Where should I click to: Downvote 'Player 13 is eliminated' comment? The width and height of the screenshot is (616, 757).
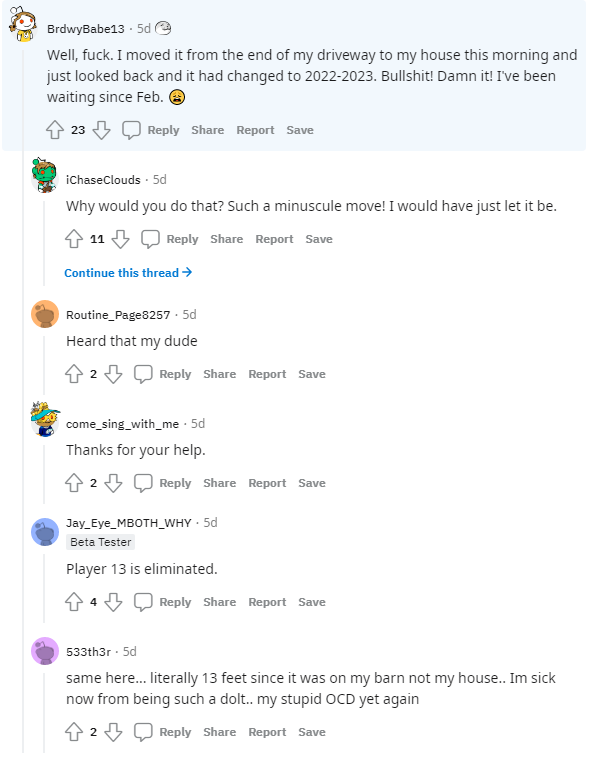[113, 602]
